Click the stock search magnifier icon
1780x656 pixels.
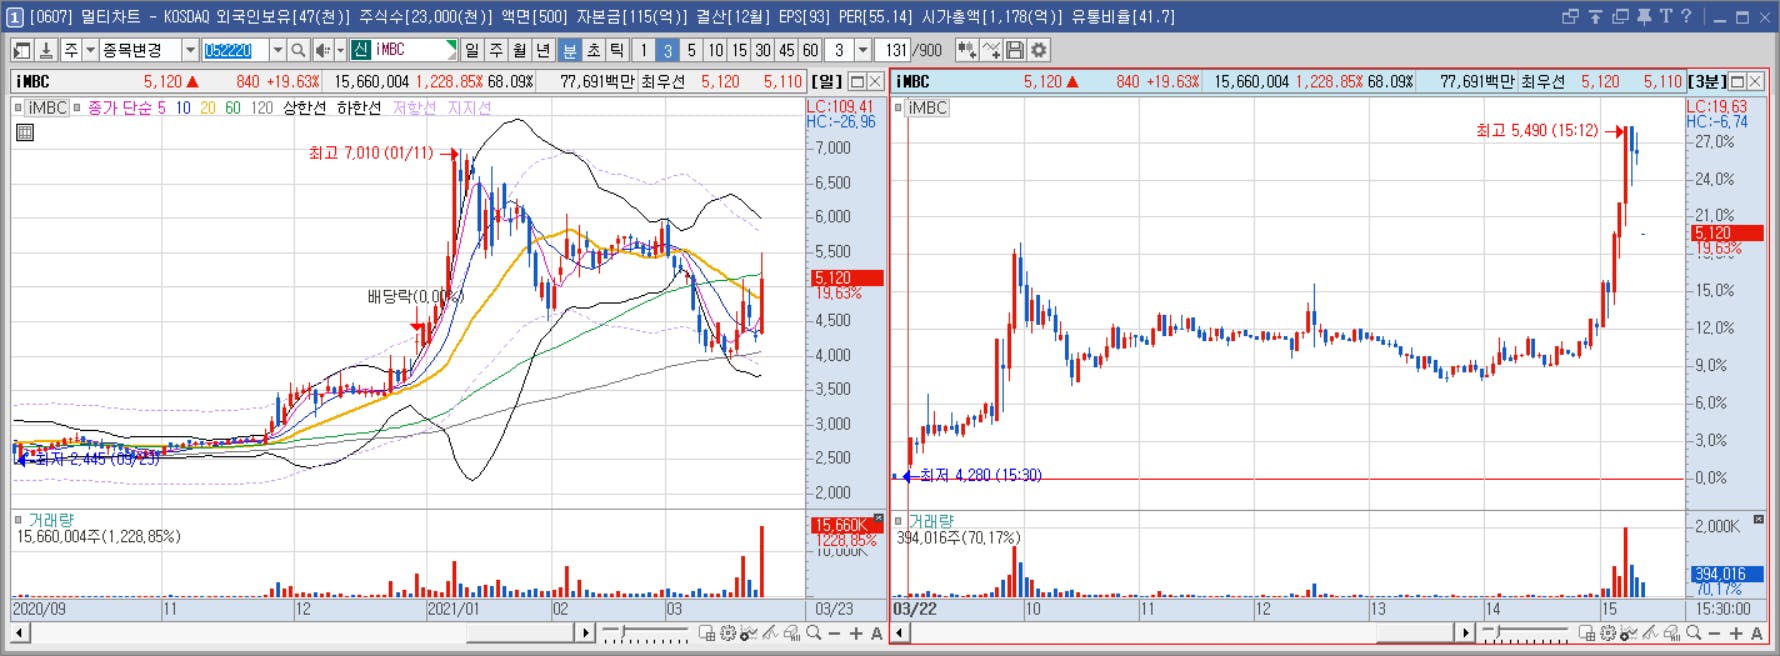[x=298, y=50]
